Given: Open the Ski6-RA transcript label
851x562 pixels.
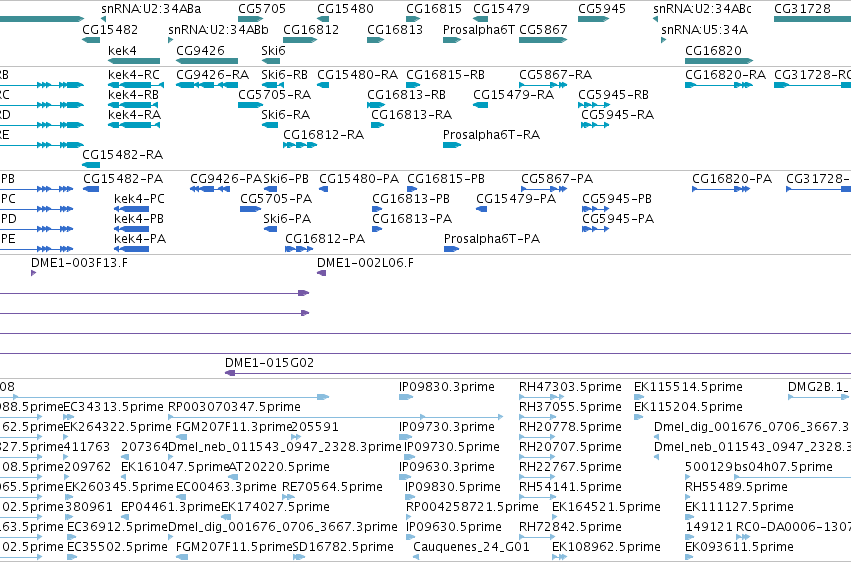Looking at the screenshot, I should pos(285,114).
